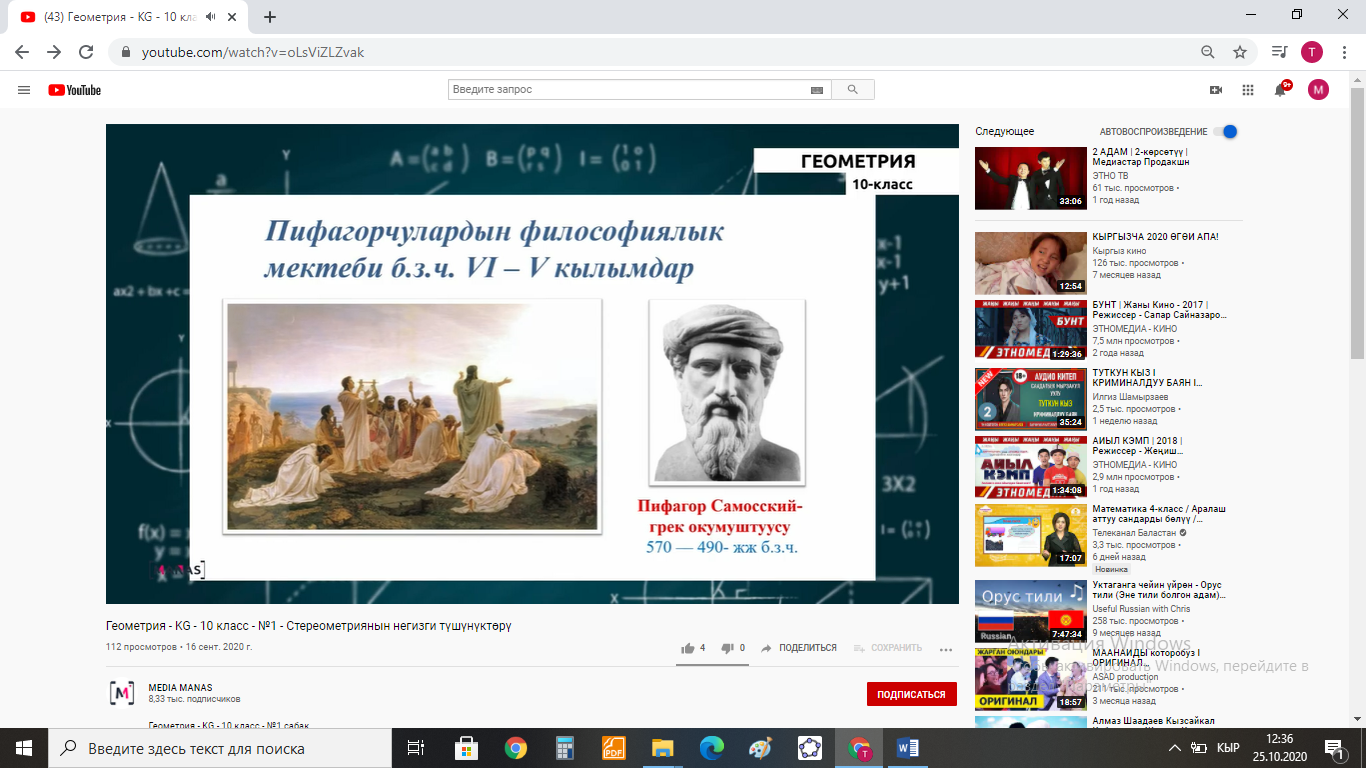Viewport: 1366px width, 768px height.
Task: Subscribe with the ПОДПИСАТЬСЯ button
Action: 911,694
